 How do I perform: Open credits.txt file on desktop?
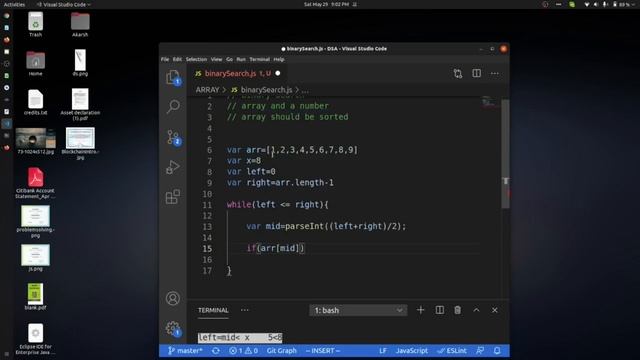click(36, 102)
